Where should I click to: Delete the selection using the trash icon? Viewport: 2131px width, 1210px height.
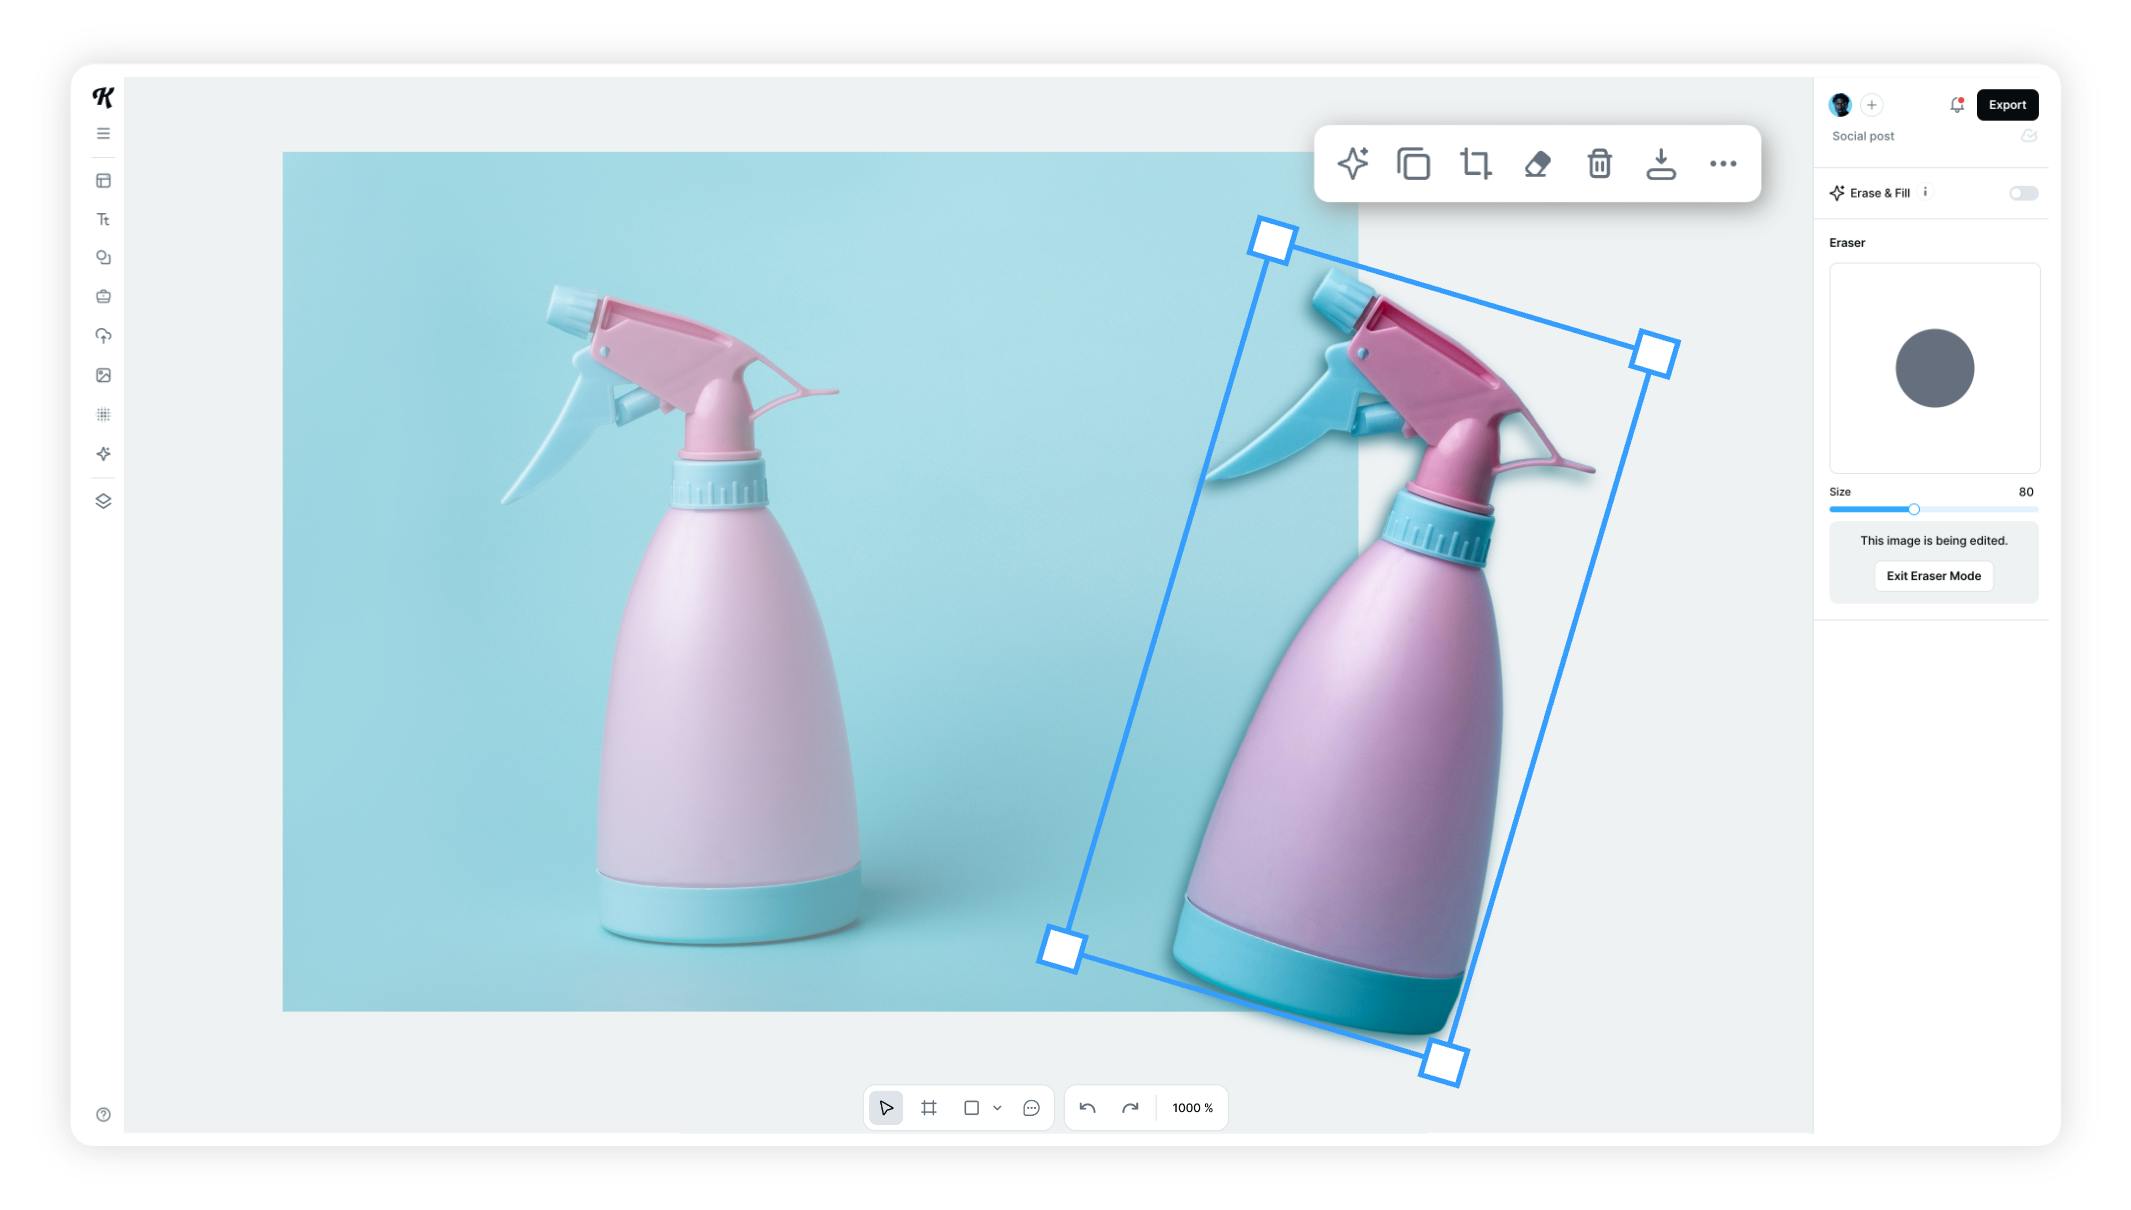1599,163
